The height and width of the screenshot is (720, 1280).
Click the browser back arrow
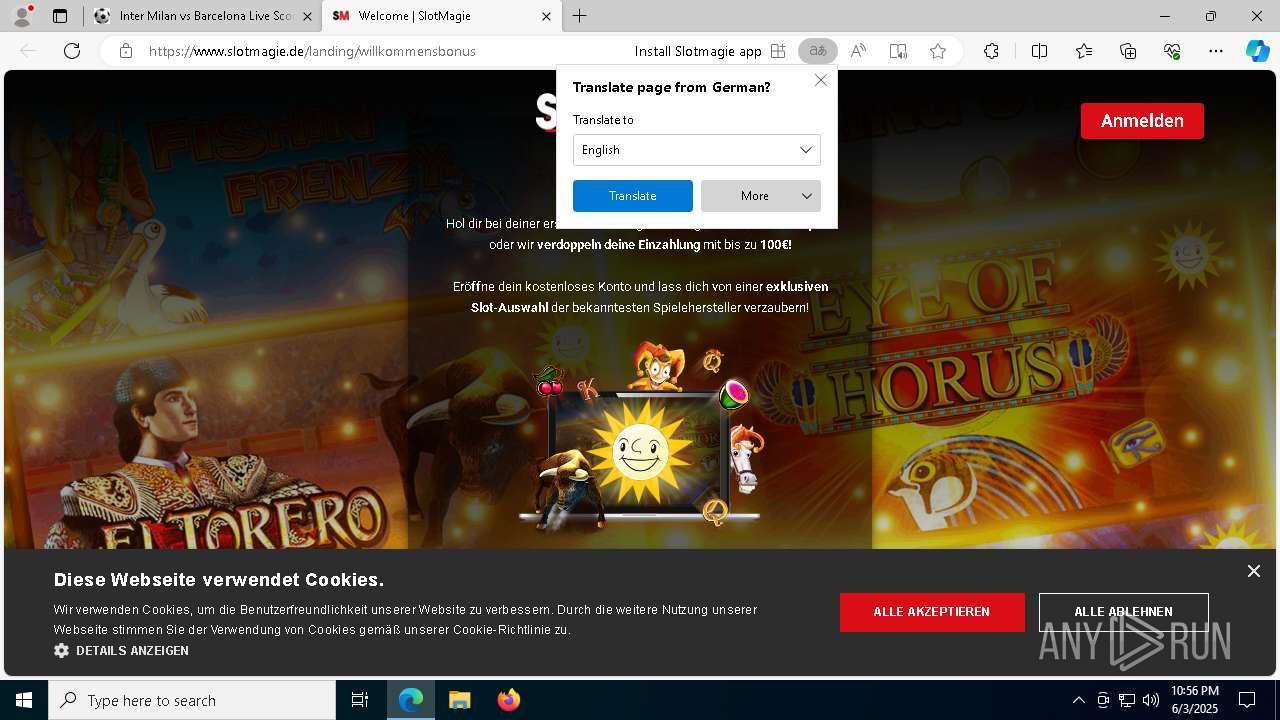click(x=28, y=51)
